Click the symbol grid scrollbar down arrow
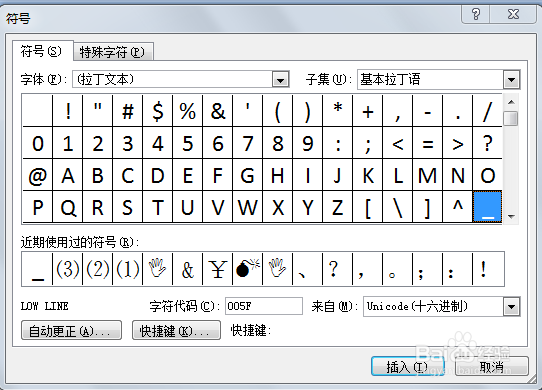Viewport: 542px width, 390px height. tap(512, 217)
